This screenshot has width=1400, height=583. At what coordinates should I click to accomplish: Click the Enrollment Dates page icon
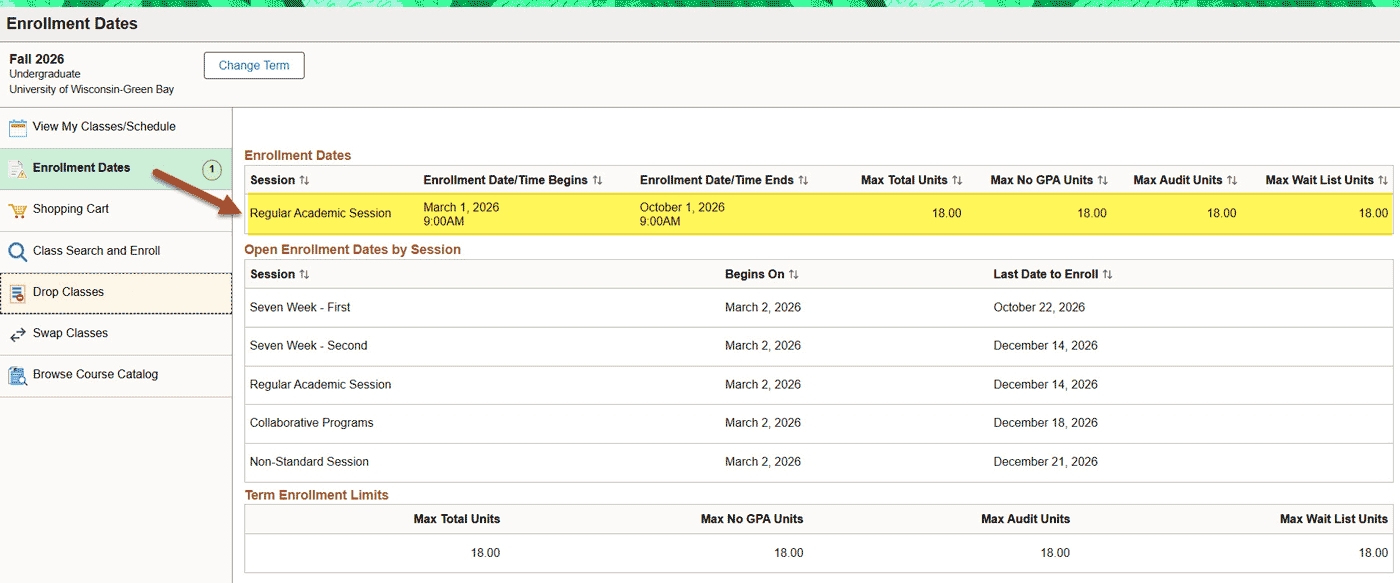[17, 167]
